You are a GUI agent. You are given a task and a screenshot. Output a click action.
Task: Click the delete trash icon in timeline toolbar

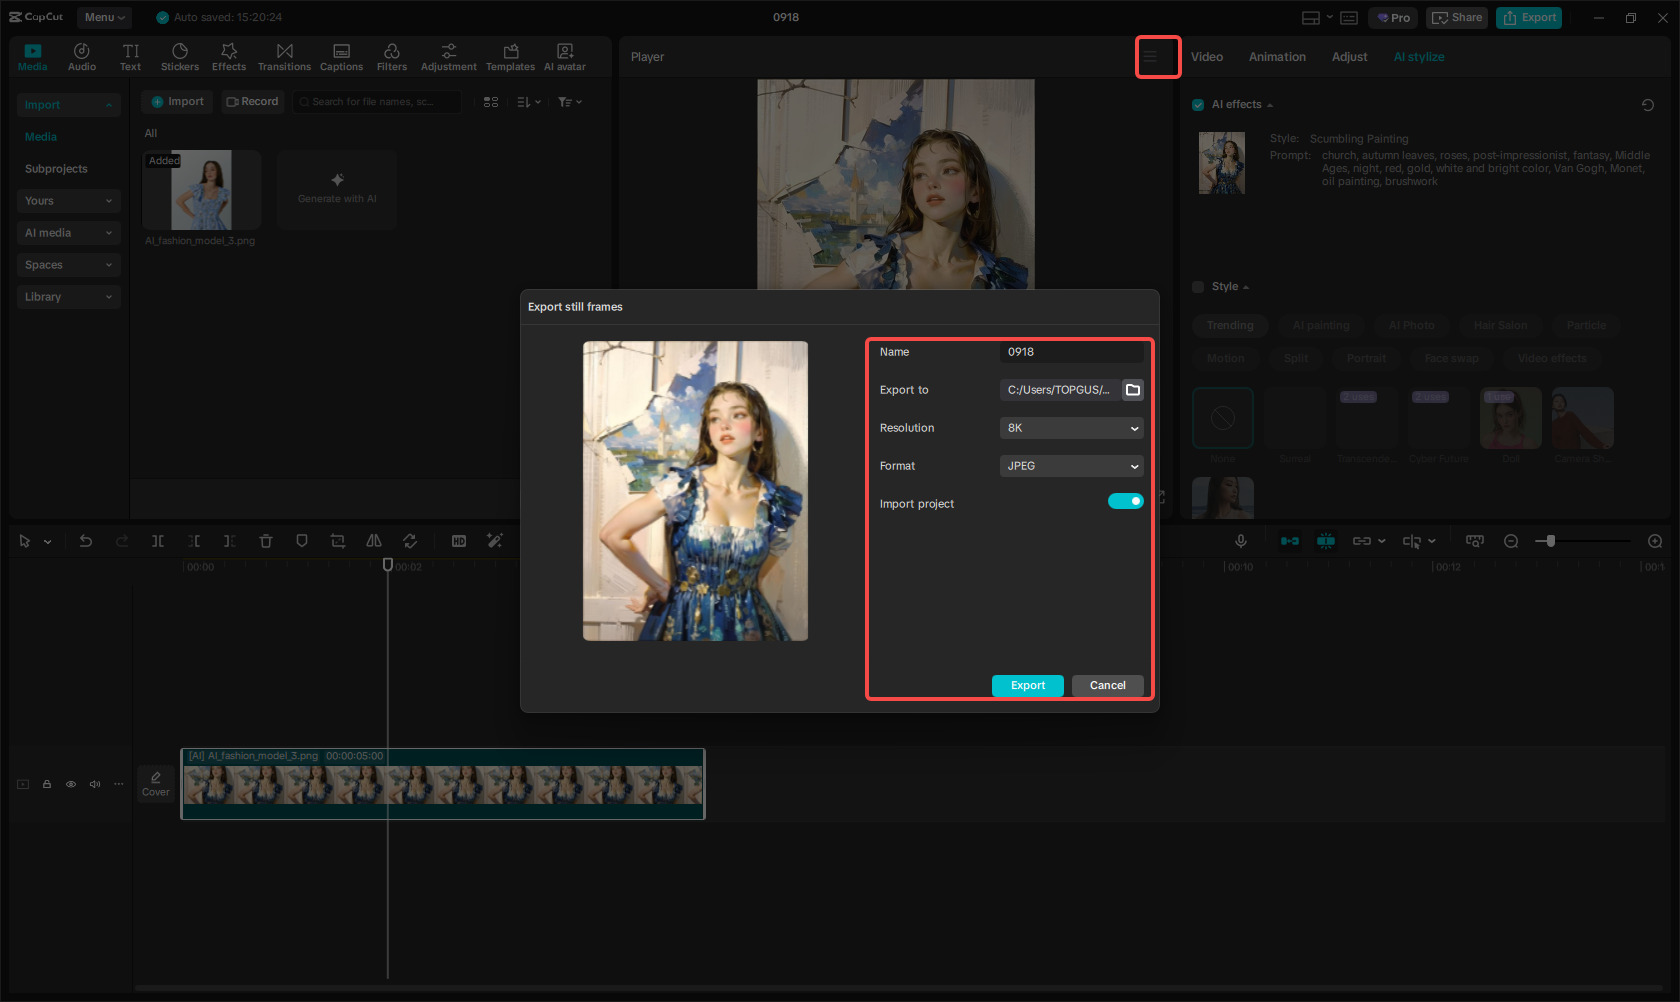point(266,541)
